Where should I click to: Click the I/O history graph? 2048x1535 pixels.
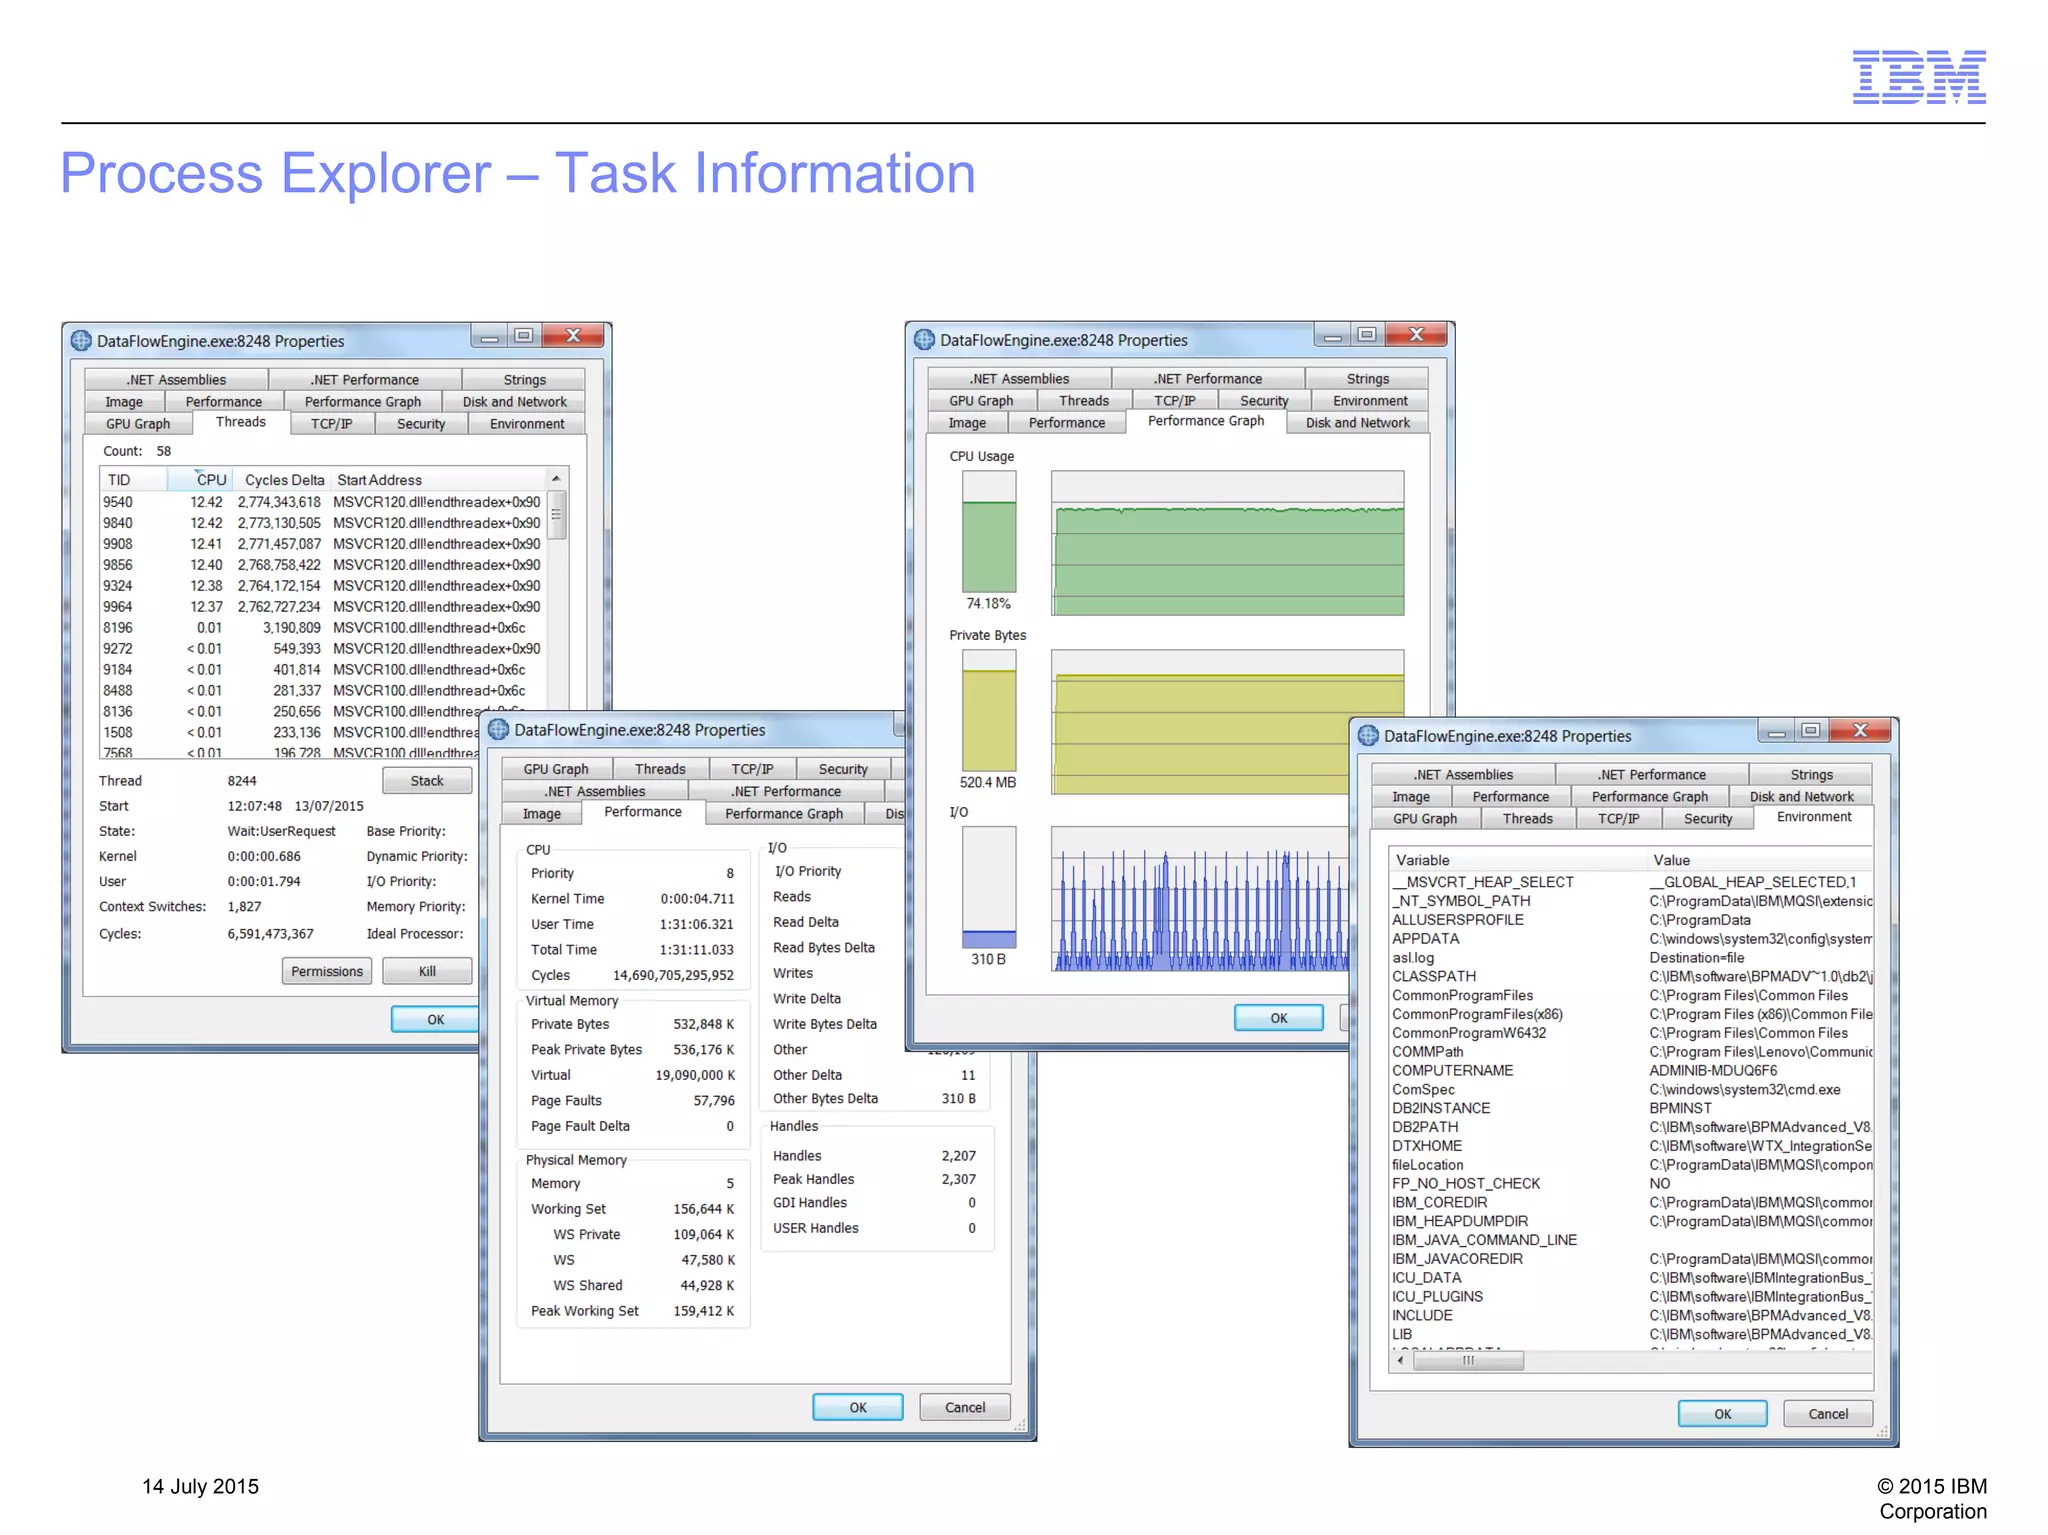[x=1200, y=898]
